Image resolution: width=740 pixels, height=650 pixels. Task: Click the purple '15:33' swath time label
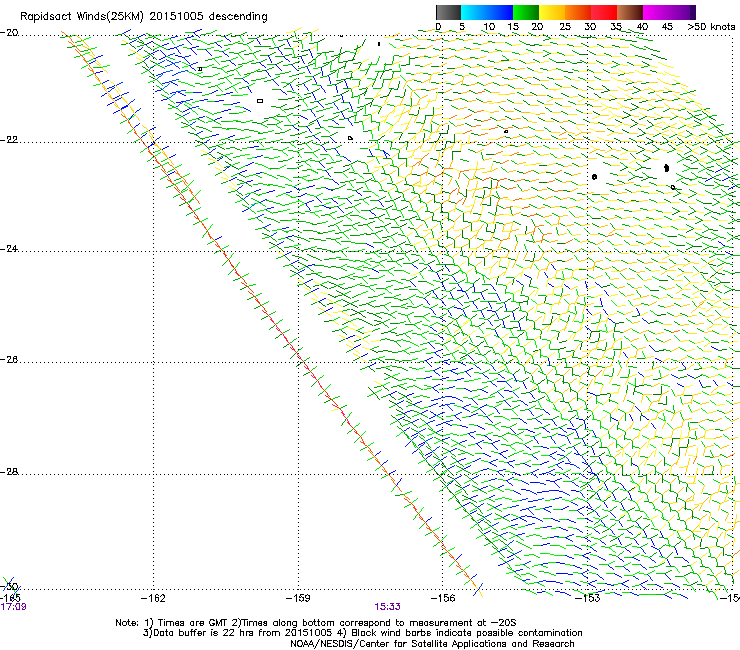coord(387,607)
